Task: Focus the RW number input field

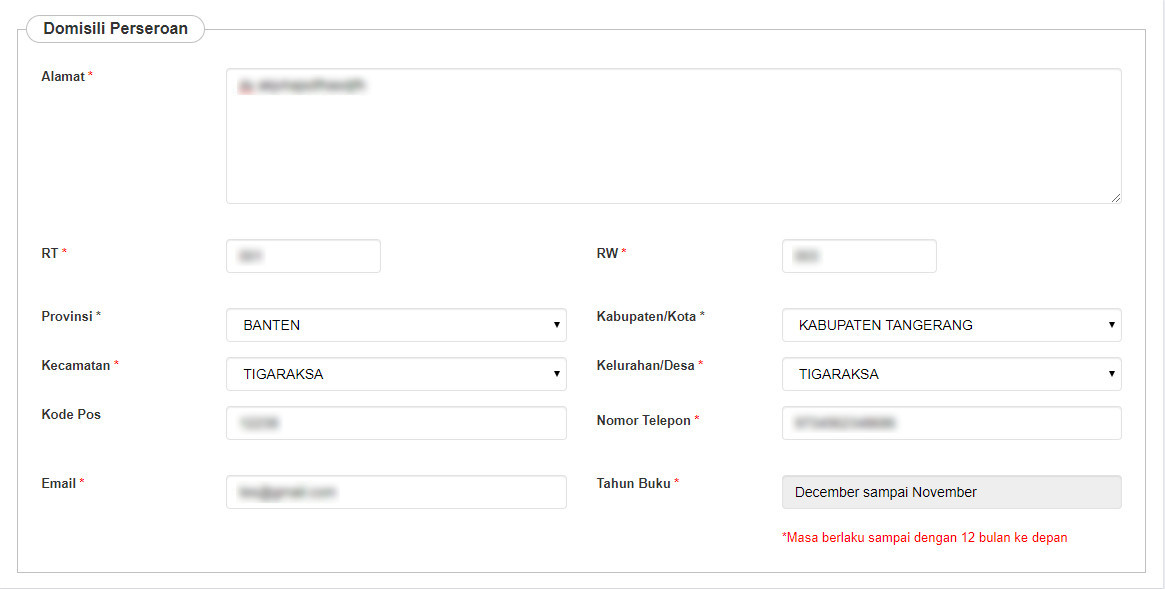Action: pos(859,256)
